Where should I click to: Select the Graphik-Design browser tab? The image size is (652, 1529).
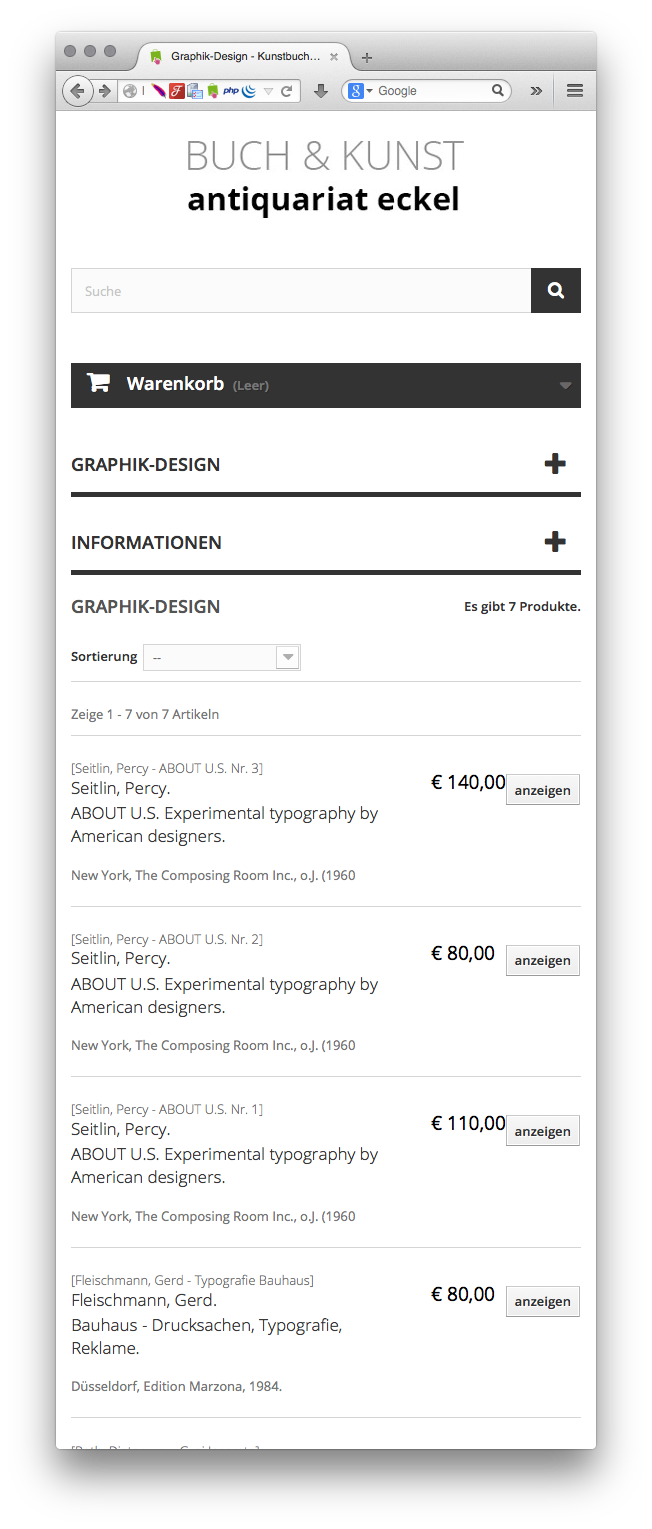coord(244,57)
